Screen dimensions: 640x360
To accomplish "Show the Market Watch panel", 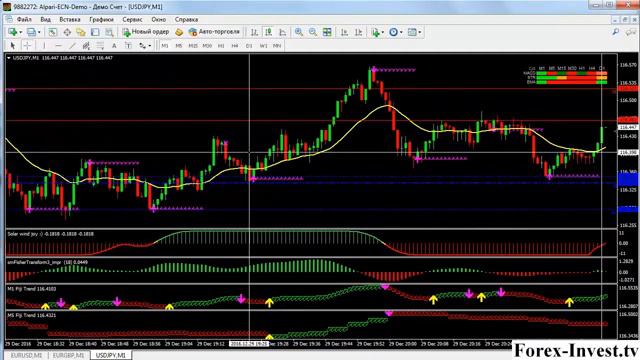I will coord(53,32).
